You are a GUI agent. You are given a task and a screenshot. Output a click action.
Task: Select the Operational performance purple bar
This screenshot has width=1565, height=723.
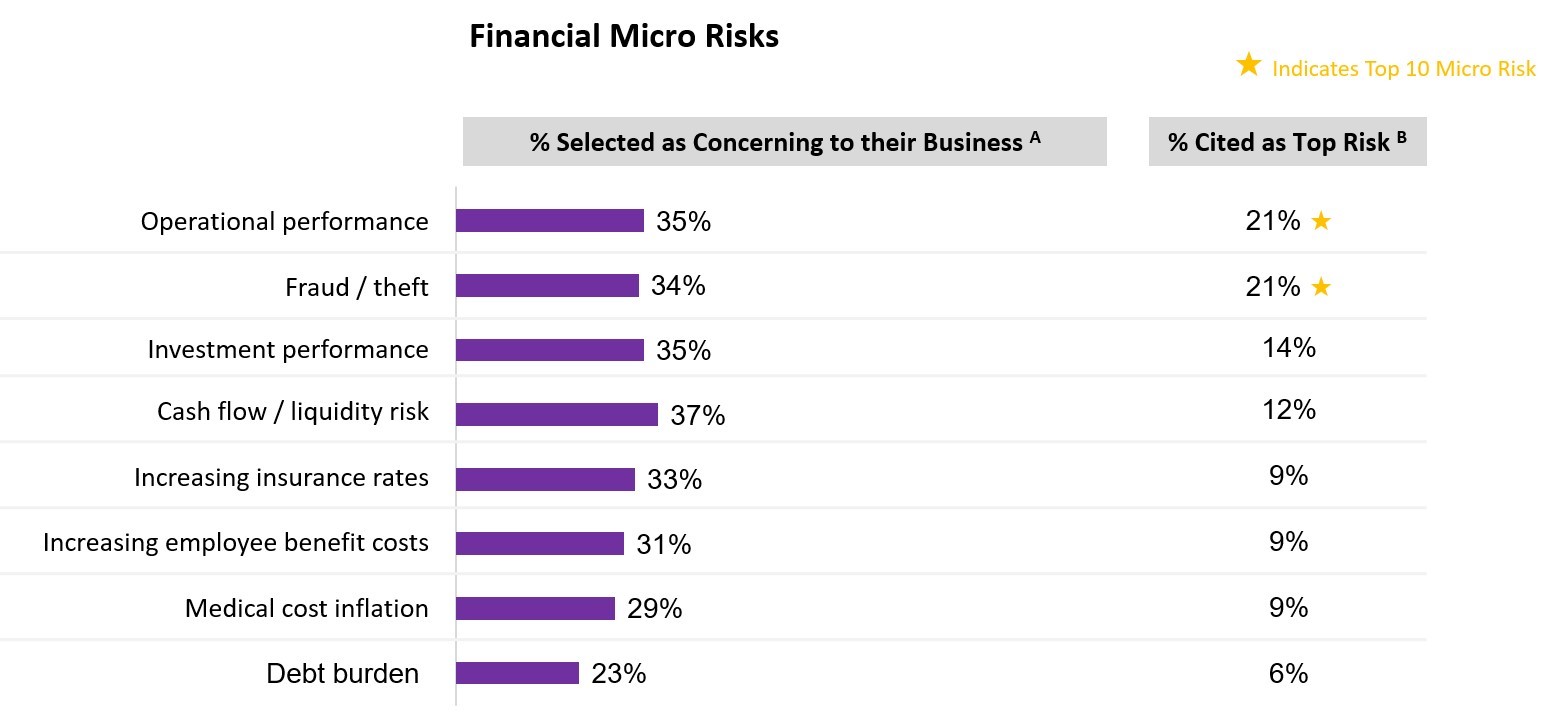(550, 221)
